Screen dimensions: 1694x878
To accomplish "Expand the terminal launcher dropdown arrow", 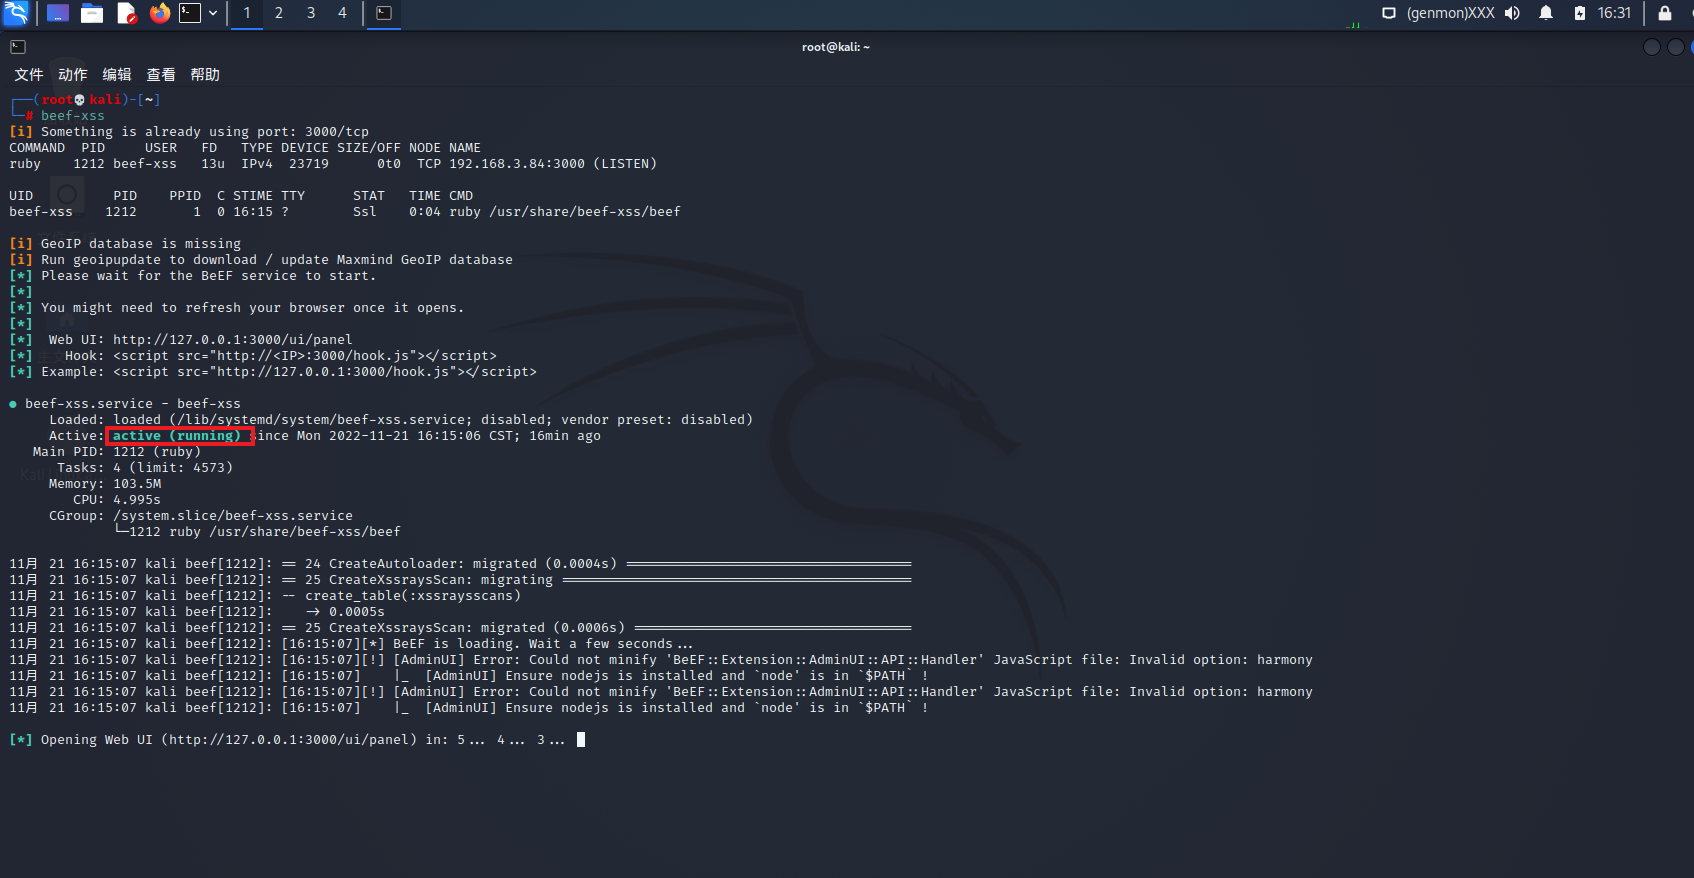I will 213,13.
